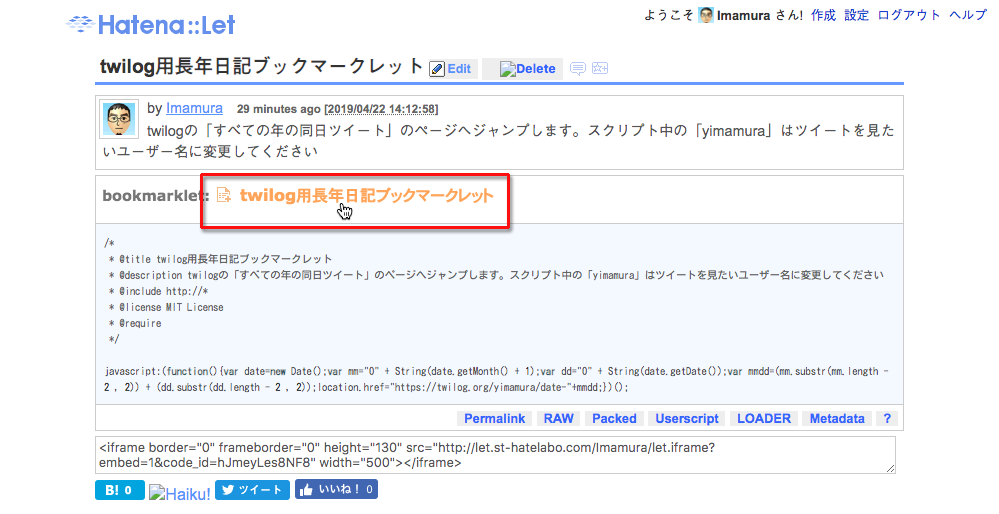Image resolution: width=999 pixels, height=514 pixels.
Task: Click the Imamura username in welcome header
Action: pyautogui.click(x=744, y=15)
